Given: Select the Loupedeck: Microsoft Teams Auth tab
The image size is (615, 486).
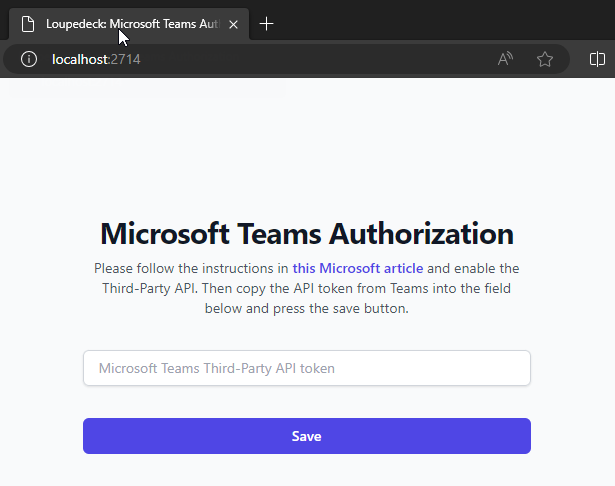Looking at the screenshot, I should coord(129,24).
